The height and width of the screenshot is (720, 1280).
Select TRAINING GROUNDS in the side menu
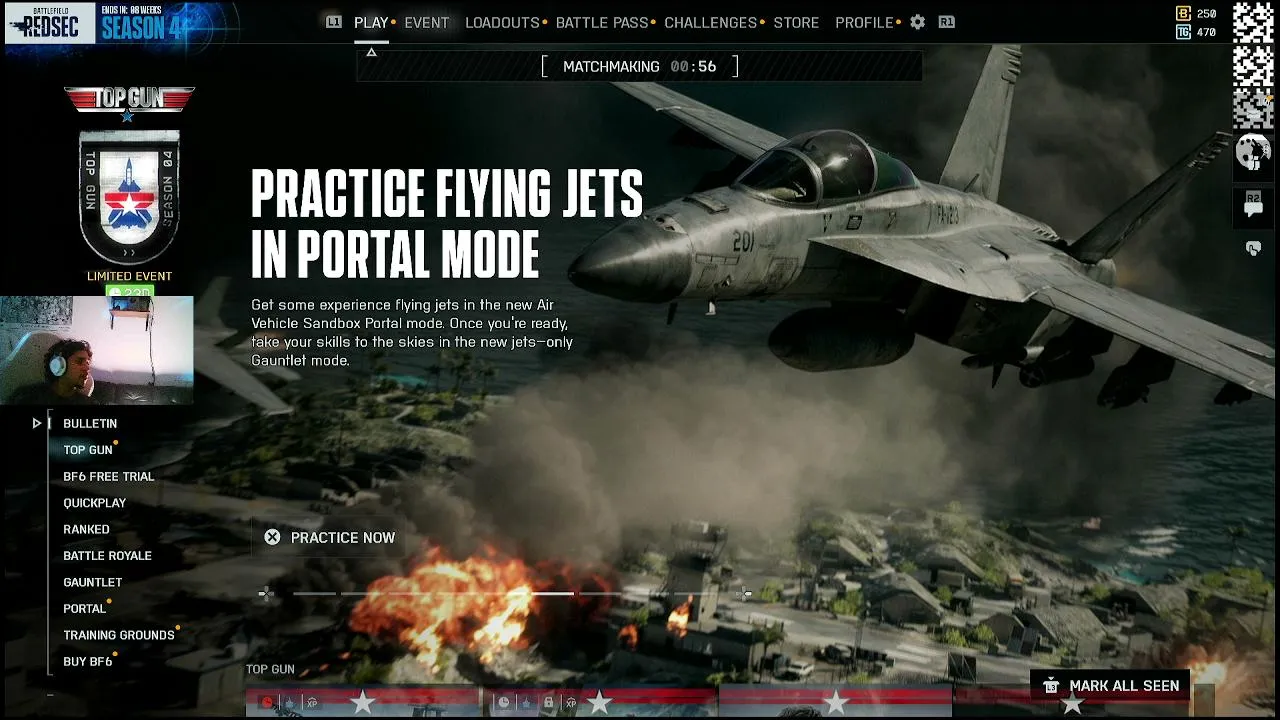point(119,635)
